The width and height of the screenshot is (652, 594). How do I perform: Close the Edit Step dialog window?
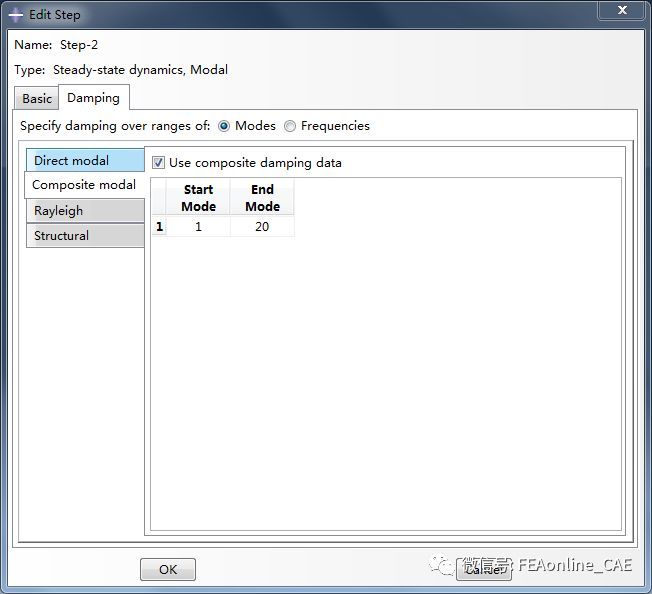[x=620, y=13]
